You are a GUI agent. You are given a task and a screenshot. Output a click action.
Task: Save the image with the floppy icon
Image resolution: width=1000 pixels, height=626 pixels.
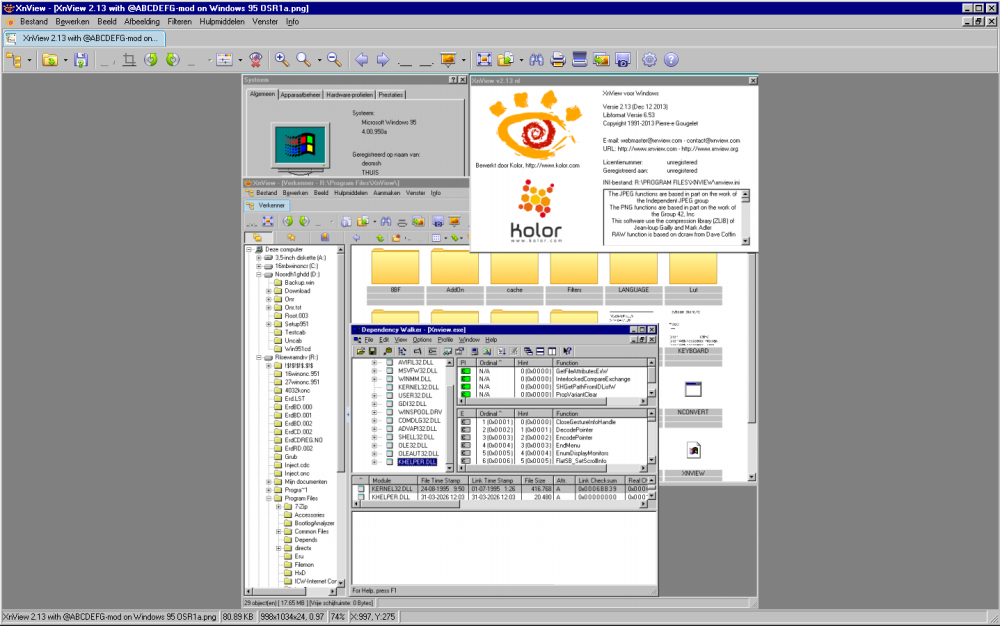coord(80,60)
